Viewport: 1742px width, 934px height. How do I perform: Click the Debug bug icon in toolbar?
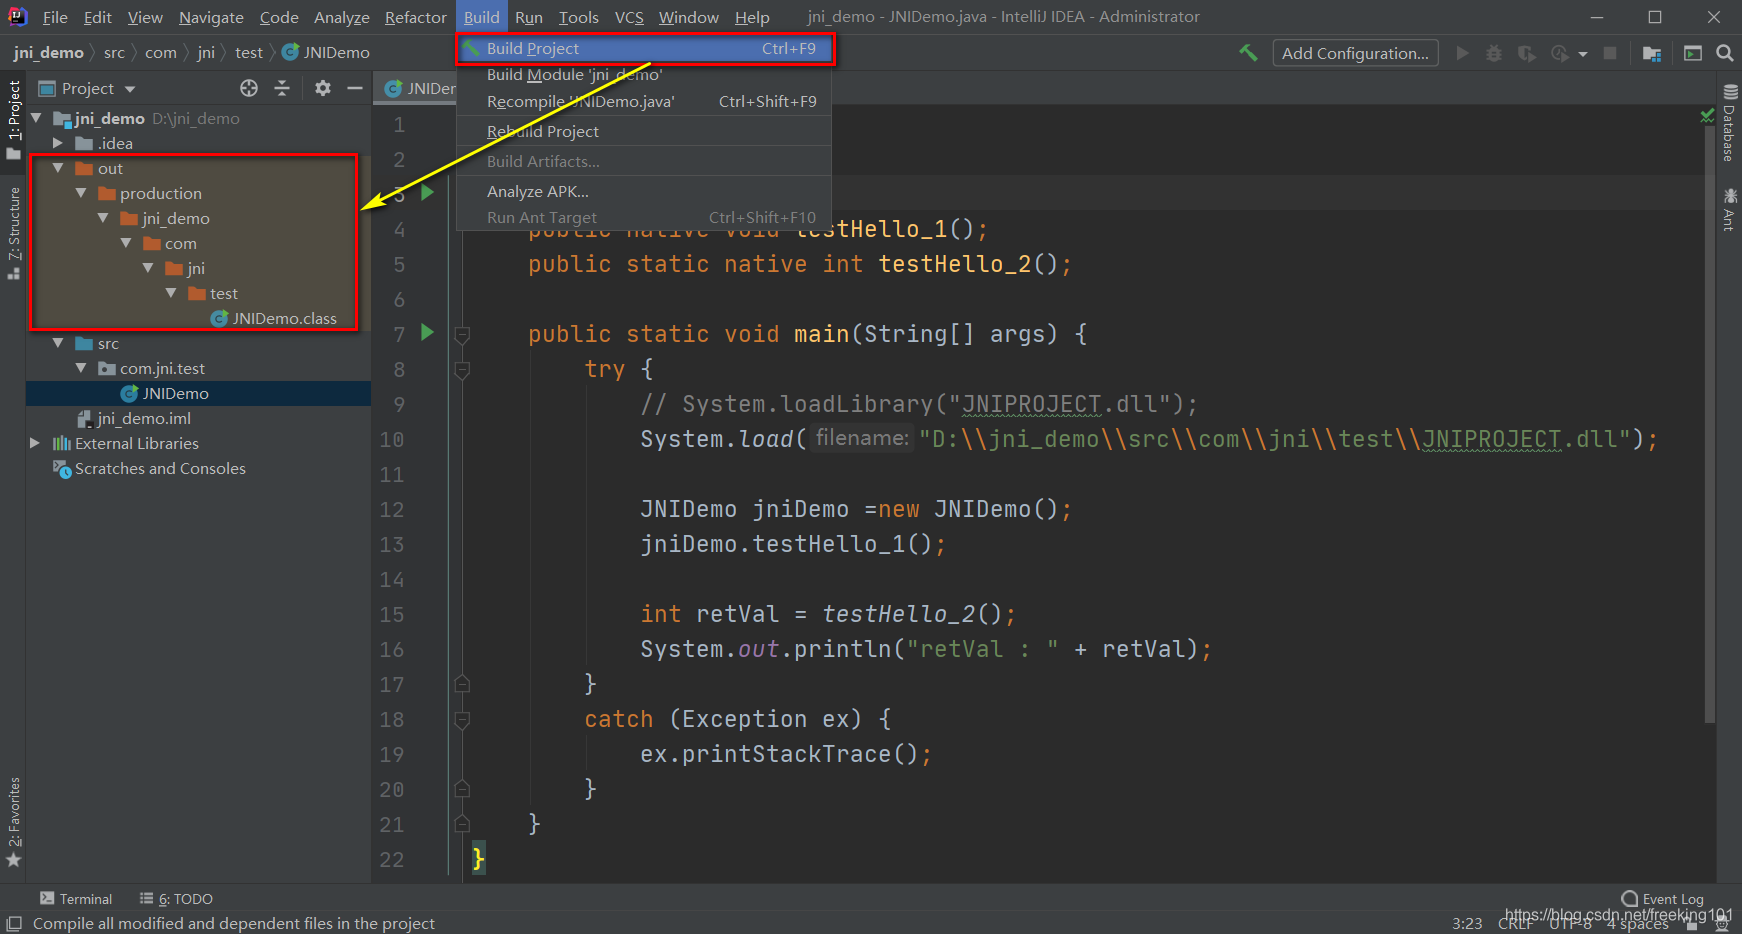tap(1494, 53)
